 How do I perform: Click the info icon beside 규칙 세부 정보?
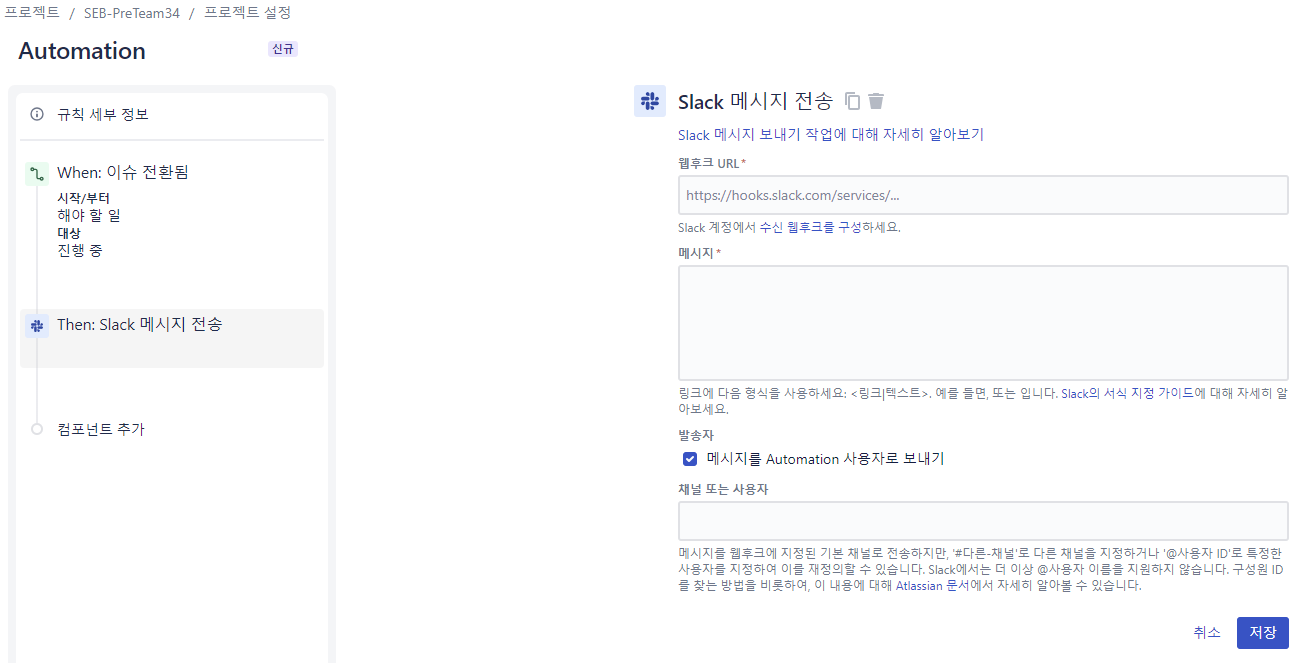pos(37,114)
